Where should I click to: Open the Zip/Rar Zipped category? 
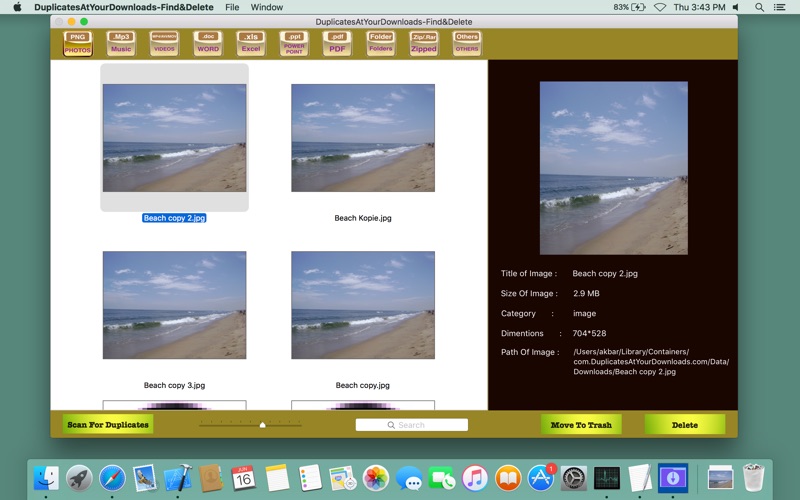(424, 43)
